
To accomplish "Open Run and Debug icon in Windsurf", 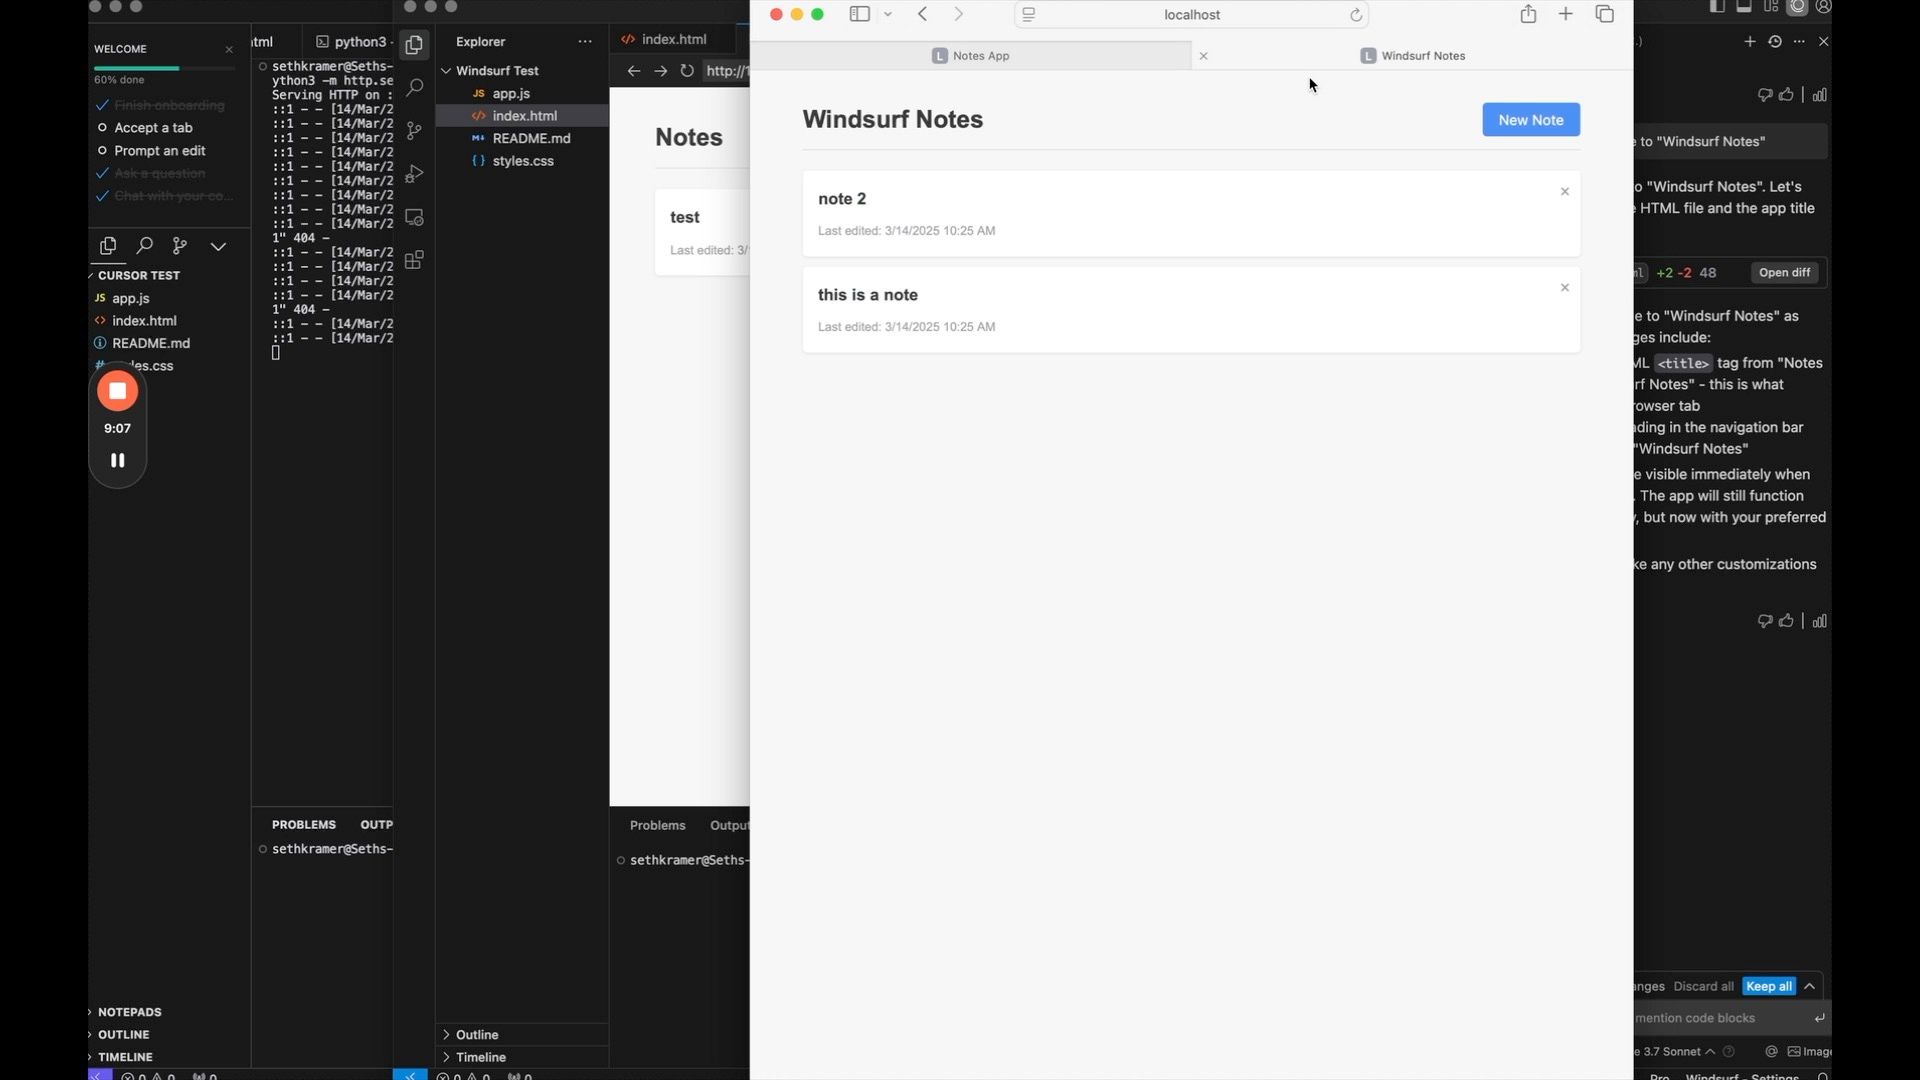I will [x=414, y=174].
